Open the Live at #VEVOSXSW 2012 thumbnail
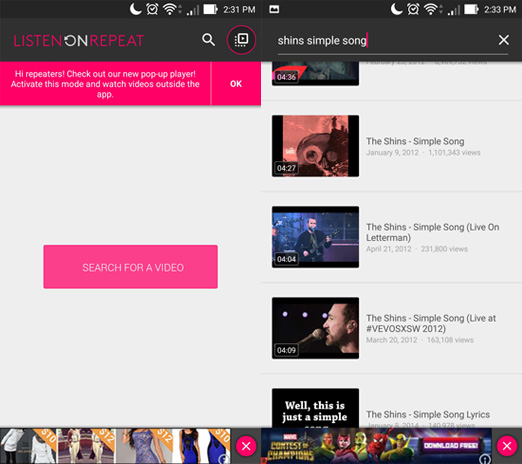Screen dimensions: 522x464 tap(315, 328)
